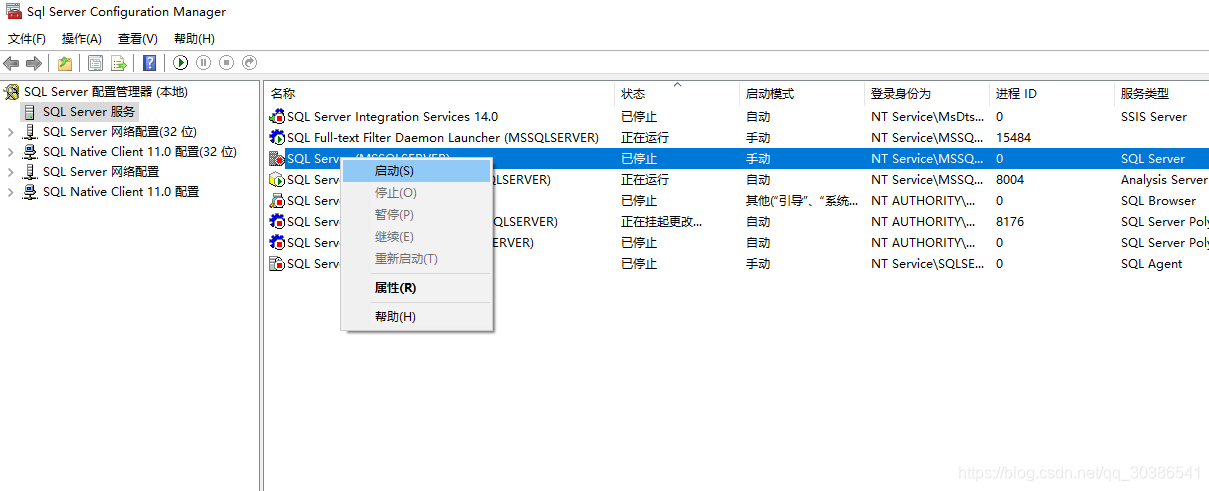Click process ID 8176
The height and width of the screenshot is (491, 1209).
(x=1010, y=222)
